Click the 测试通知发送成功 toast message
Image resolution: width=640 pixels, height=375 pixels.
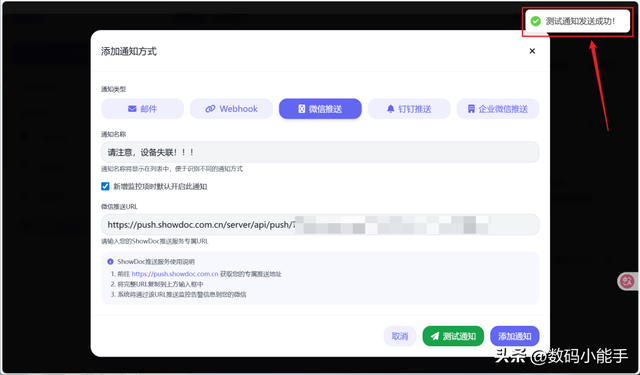[578, 21]
